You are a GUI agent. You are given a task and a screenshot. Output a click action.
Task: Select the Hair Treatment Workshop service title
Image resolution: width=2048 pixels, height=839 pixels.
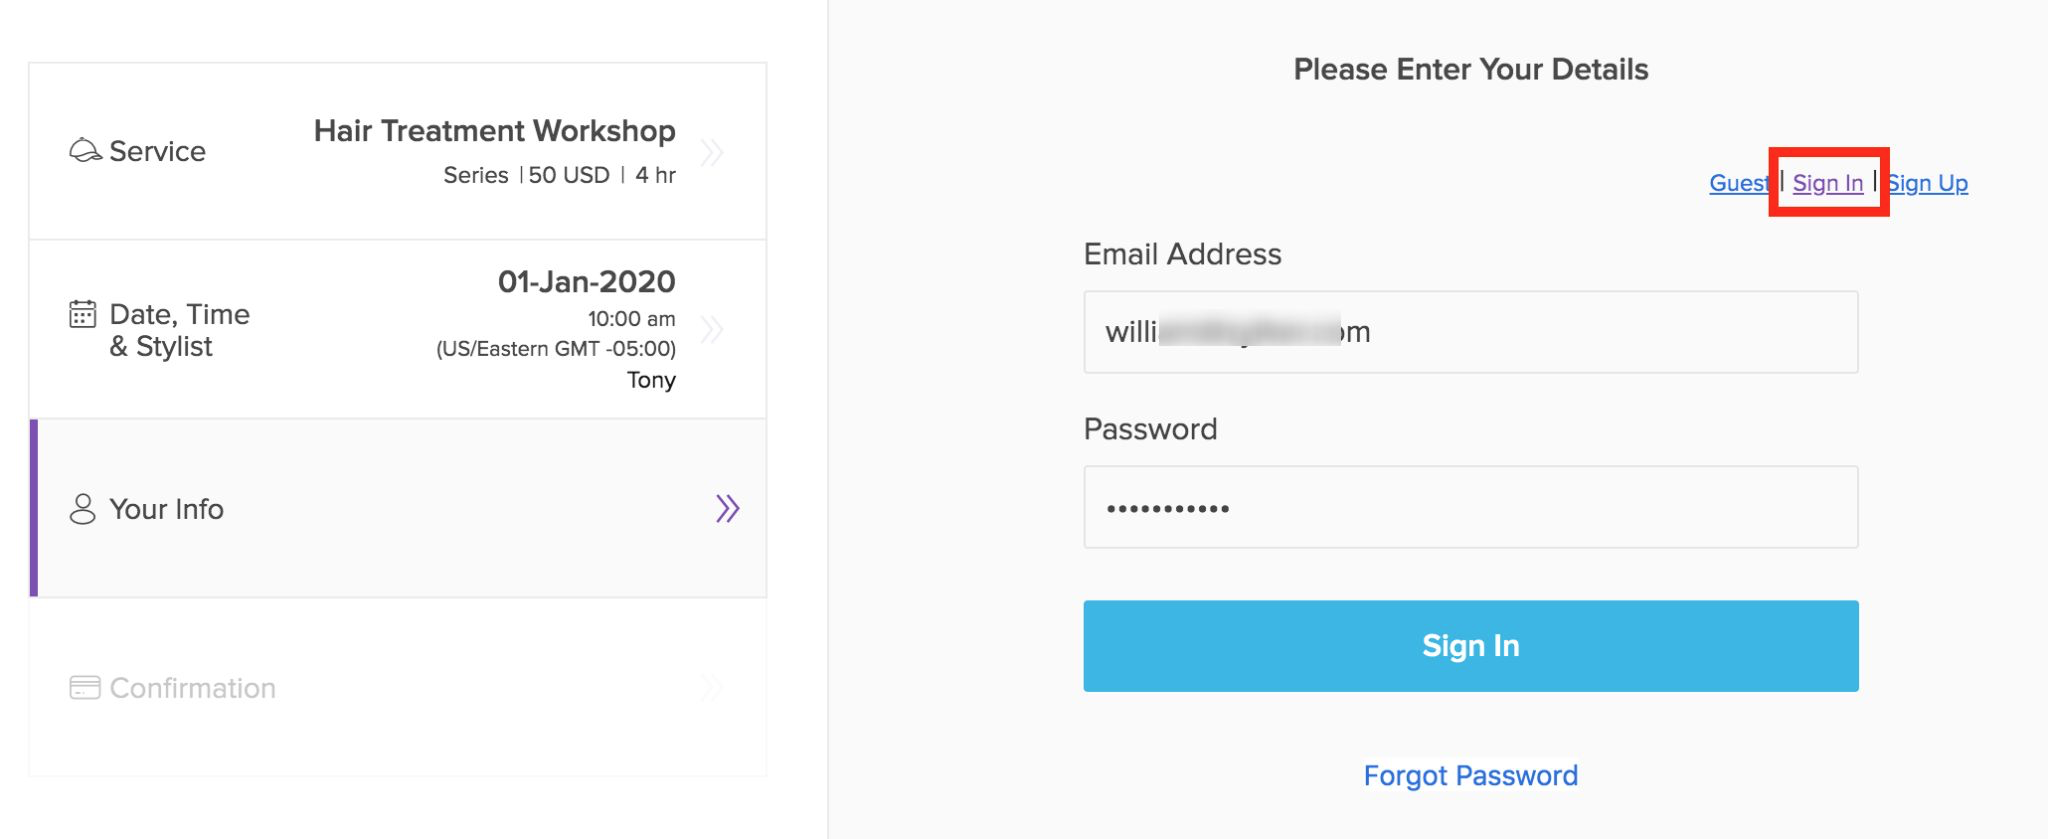click(494, 131)
